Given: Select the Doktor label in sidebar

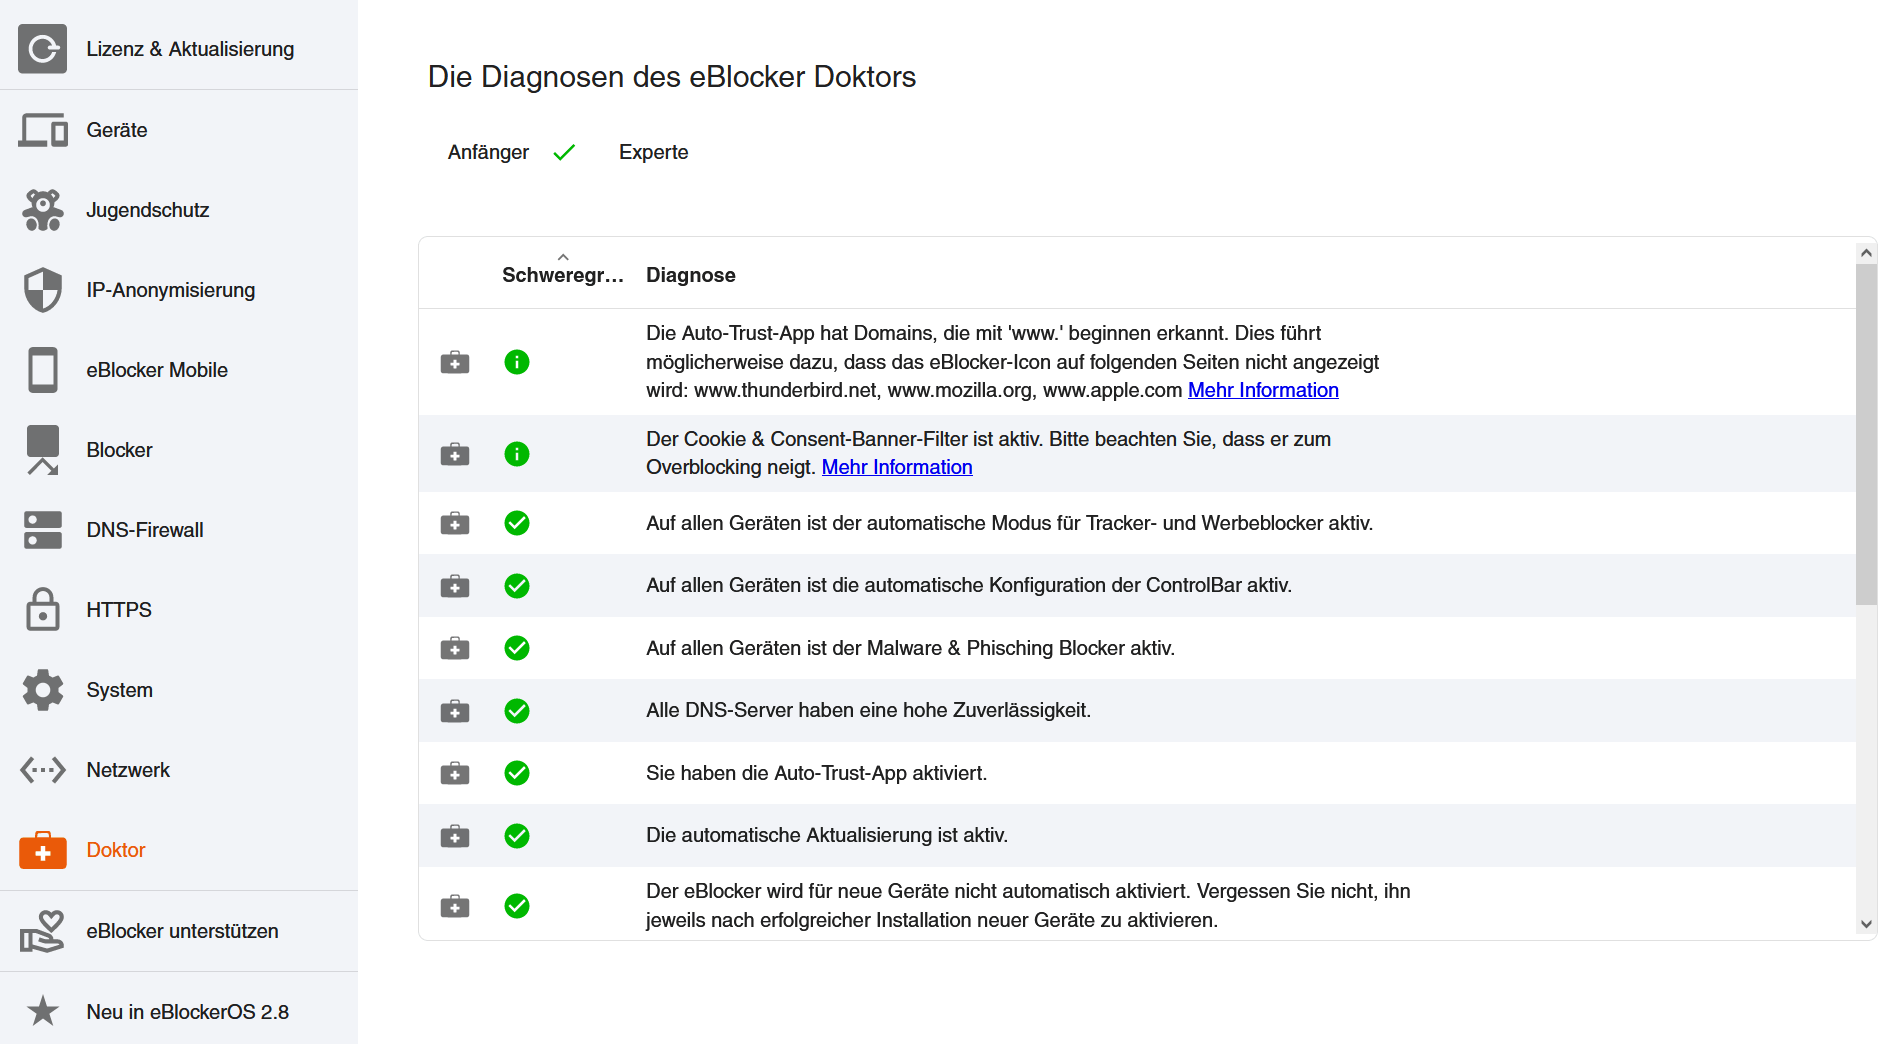Looking at the screenshot, I should (x=116, y=850).
